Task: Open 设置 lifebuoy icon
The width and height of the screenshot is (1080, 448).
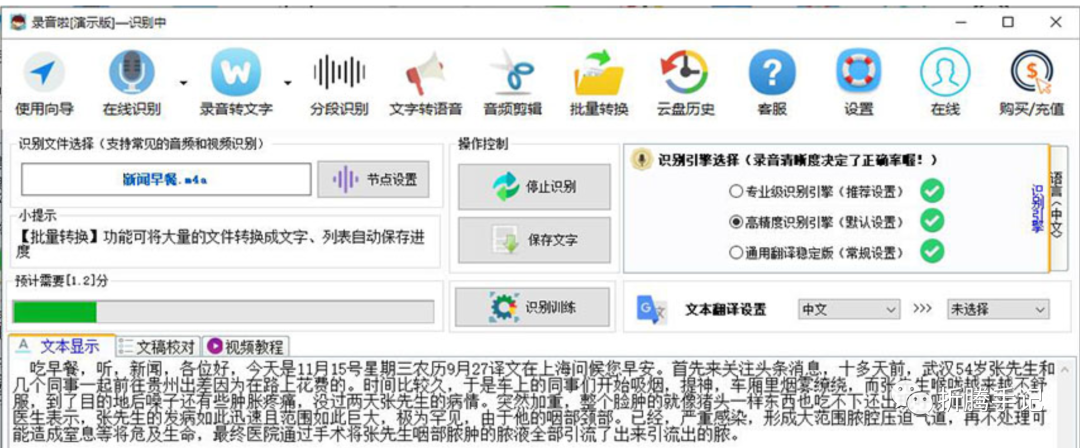Action: pos(858,73)
